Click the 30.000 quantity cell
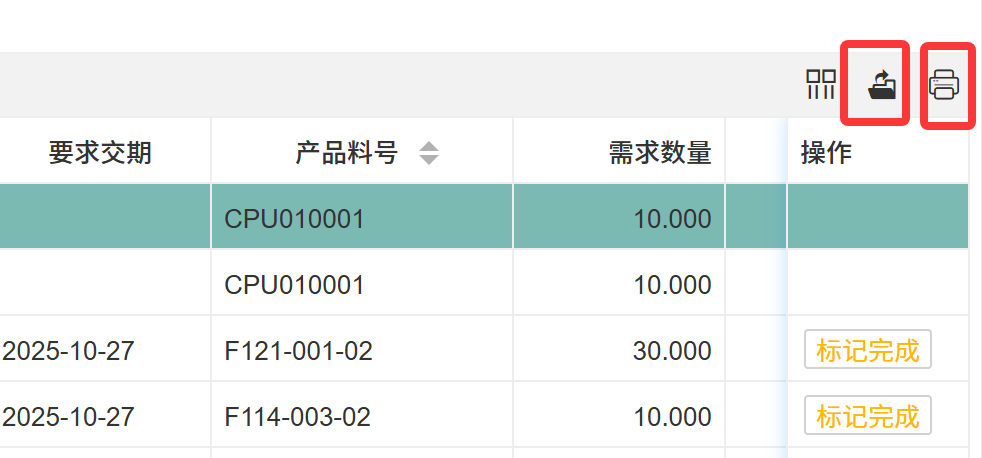The height and width of the screenshot is (458, 982). (672, 351)
